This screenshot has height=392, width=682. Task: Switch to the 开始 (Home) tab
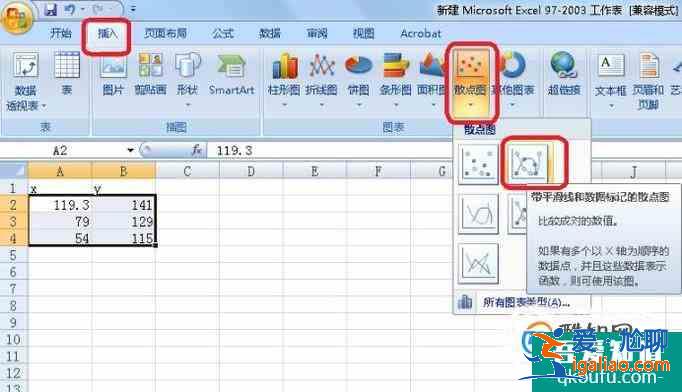(60, 33)
